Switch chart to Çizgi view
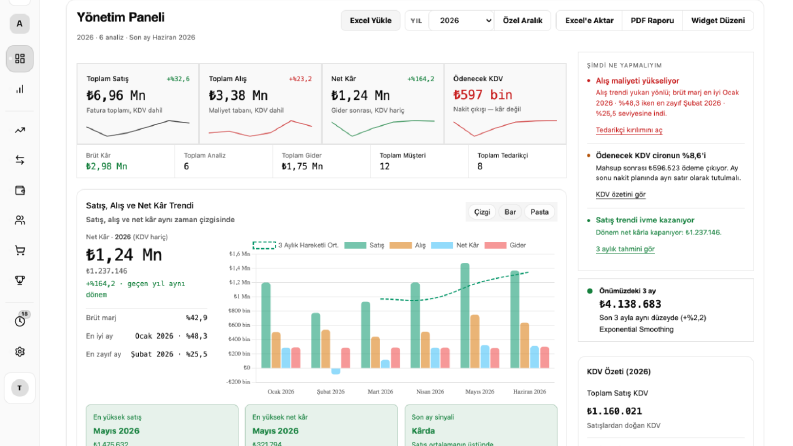 482,212
